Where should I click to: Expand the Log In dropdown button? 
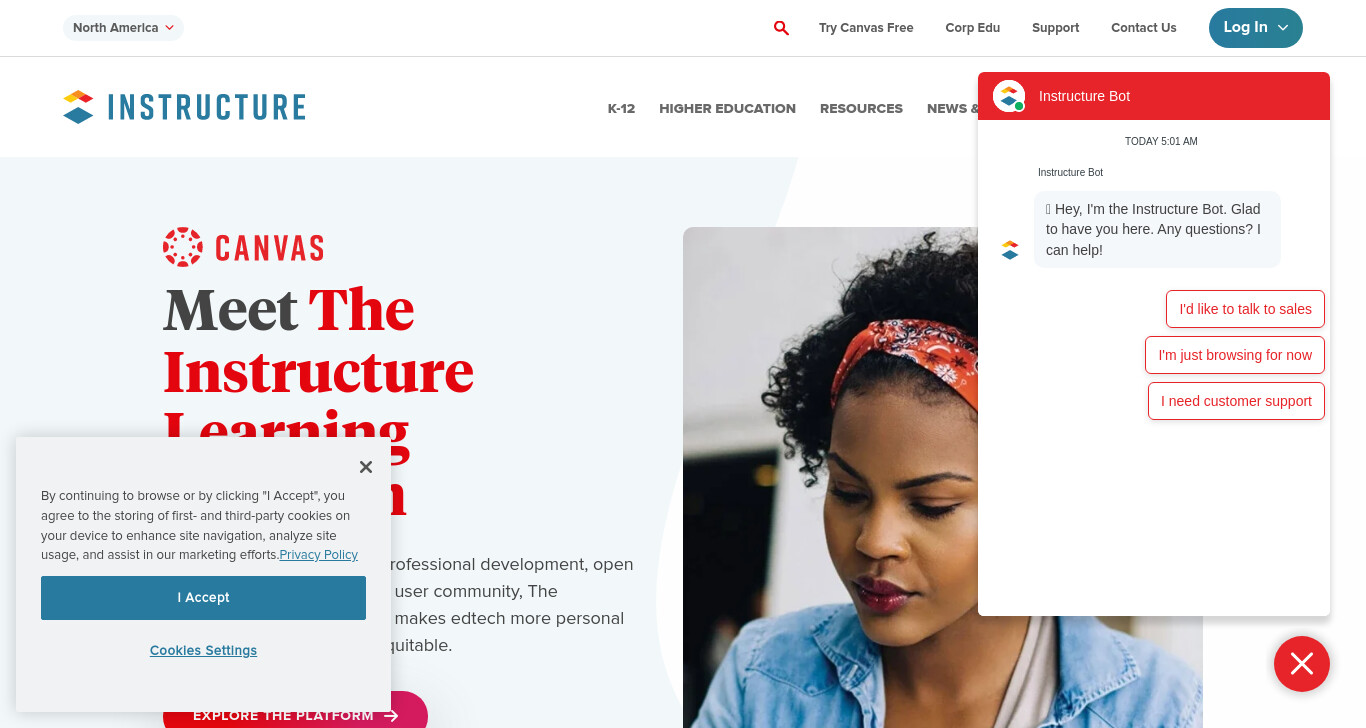[x=1256, y=28]
